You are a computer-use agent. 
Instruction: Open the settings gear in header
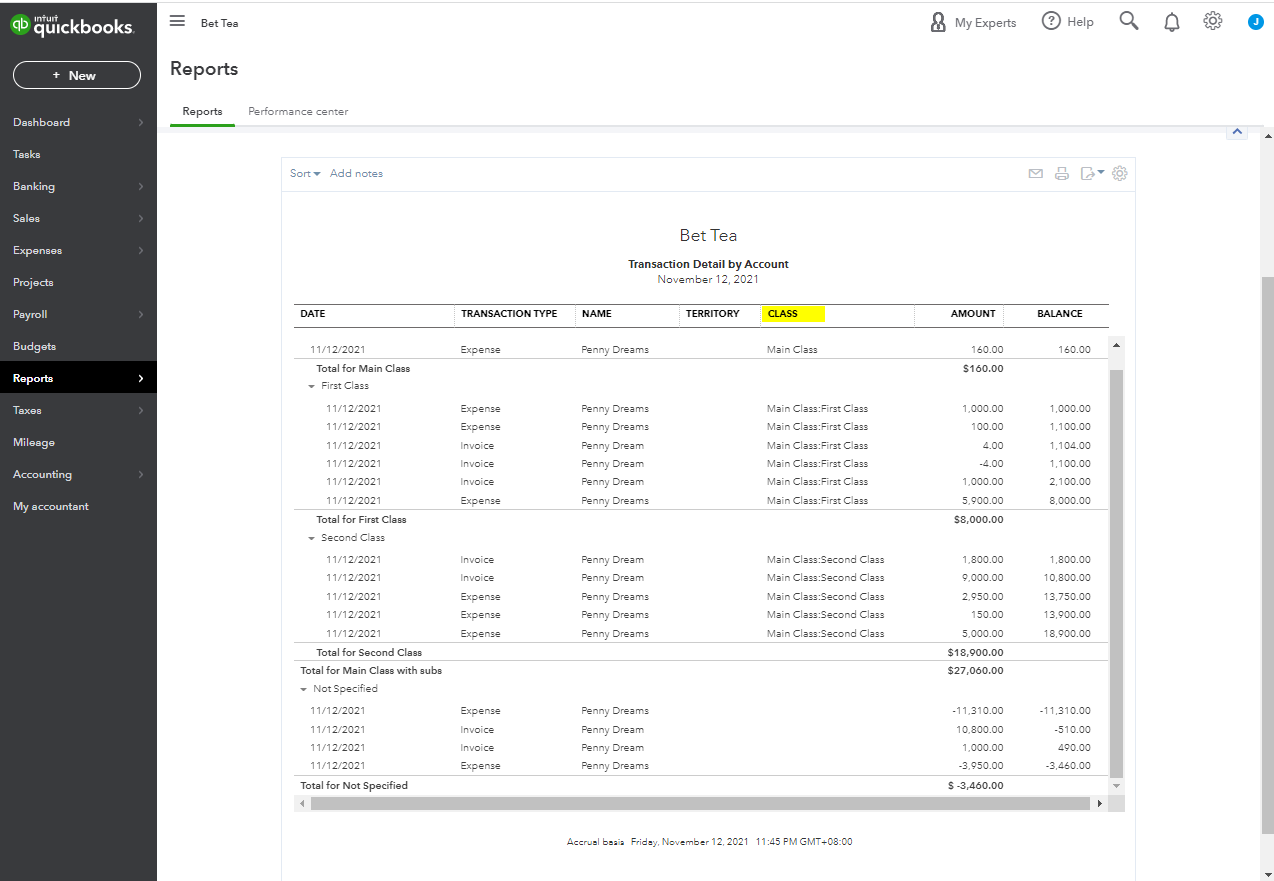click(1213, 21)
